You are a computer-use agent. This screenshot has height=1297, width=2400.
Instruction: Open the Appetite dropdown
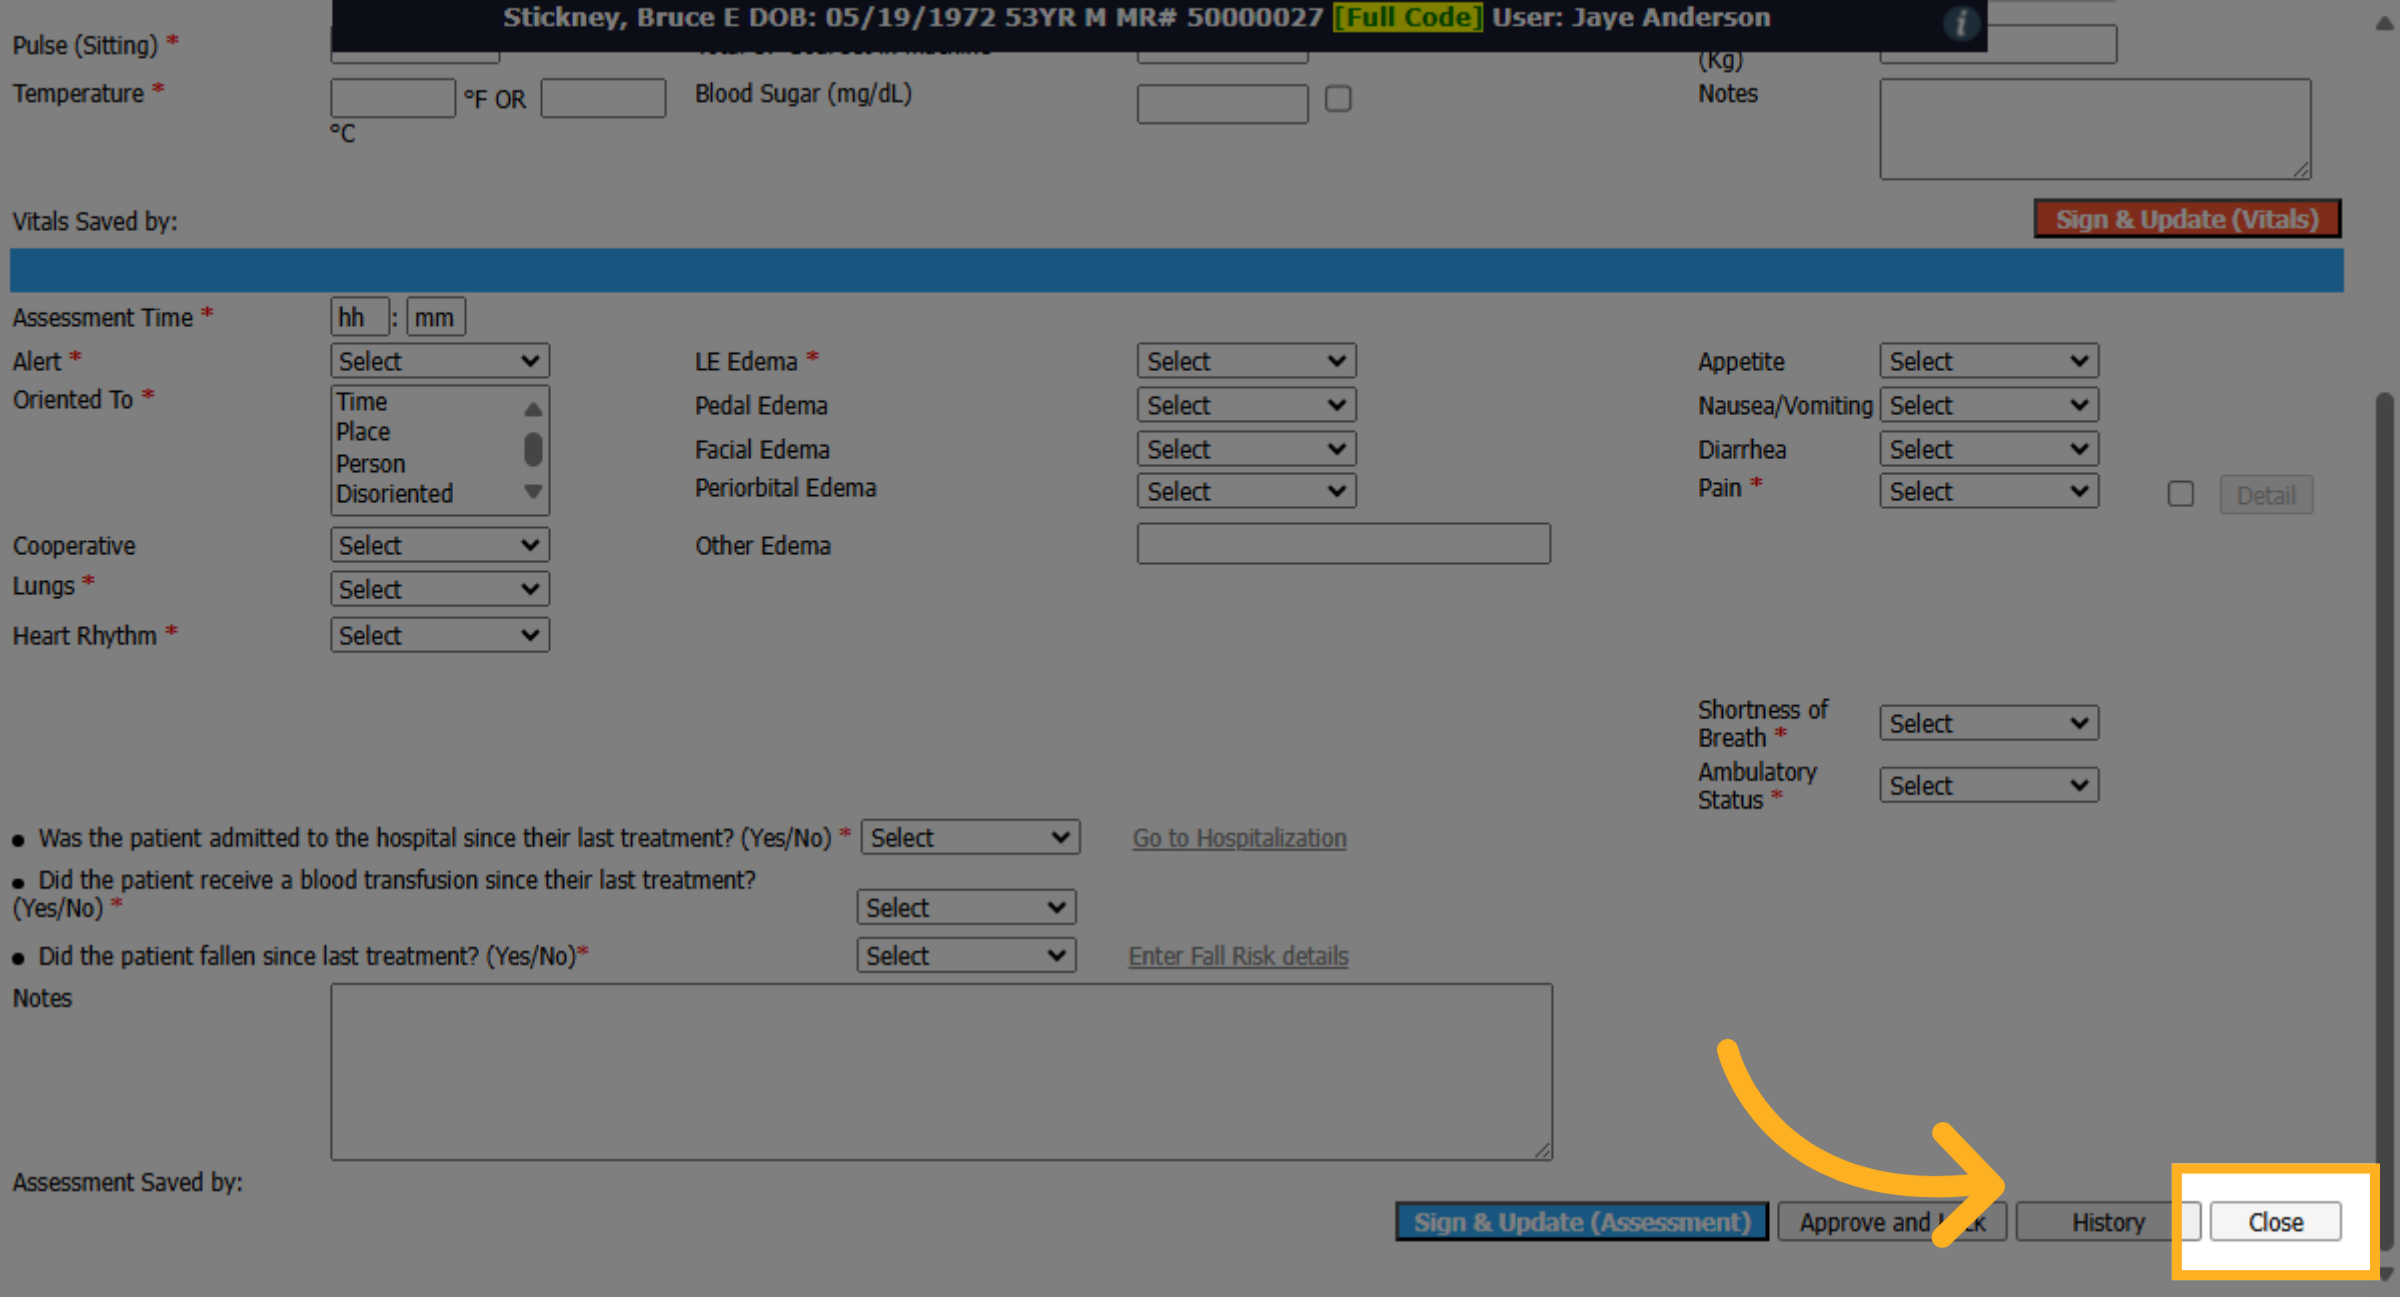tap(1989, 361)
